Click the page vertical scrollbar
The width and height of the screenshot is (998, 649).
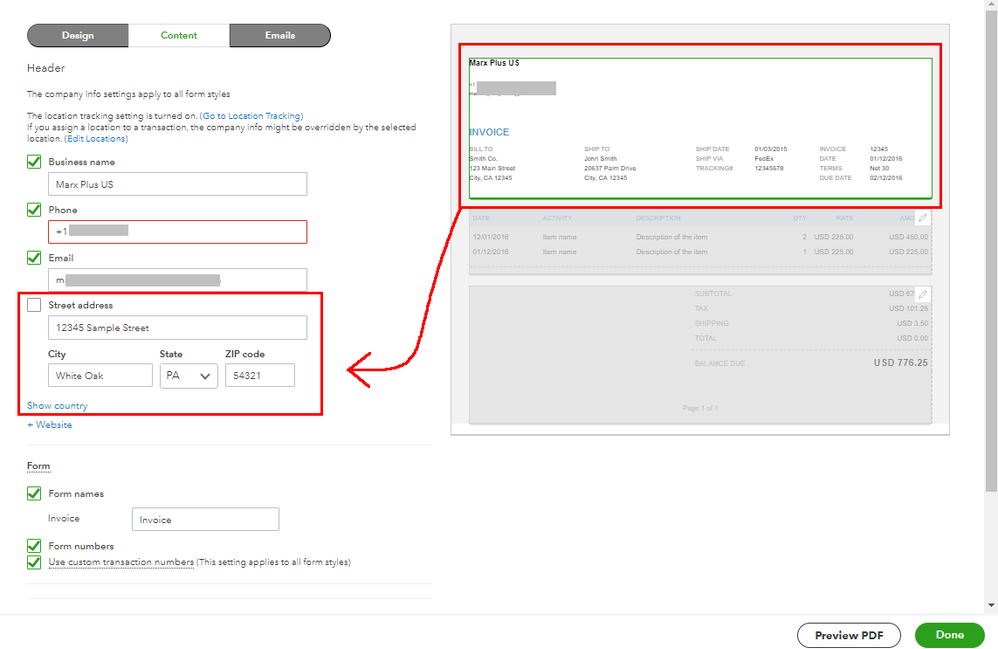(991, 251)
